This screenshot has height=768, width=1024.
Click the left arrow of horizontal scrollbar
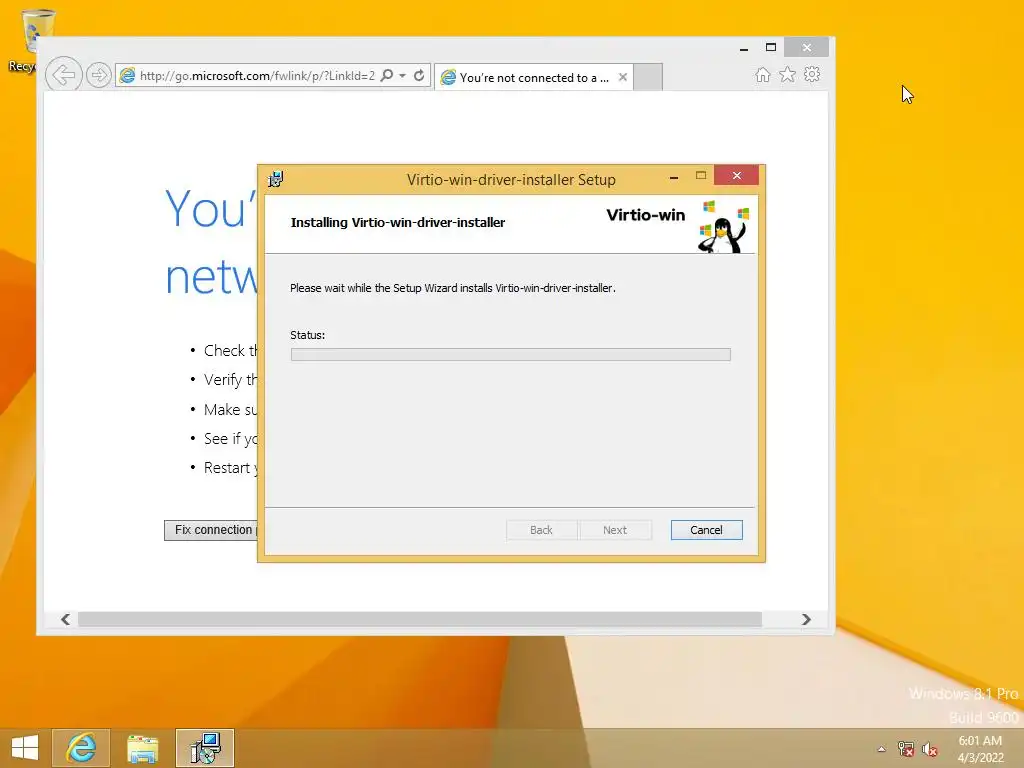65,619
